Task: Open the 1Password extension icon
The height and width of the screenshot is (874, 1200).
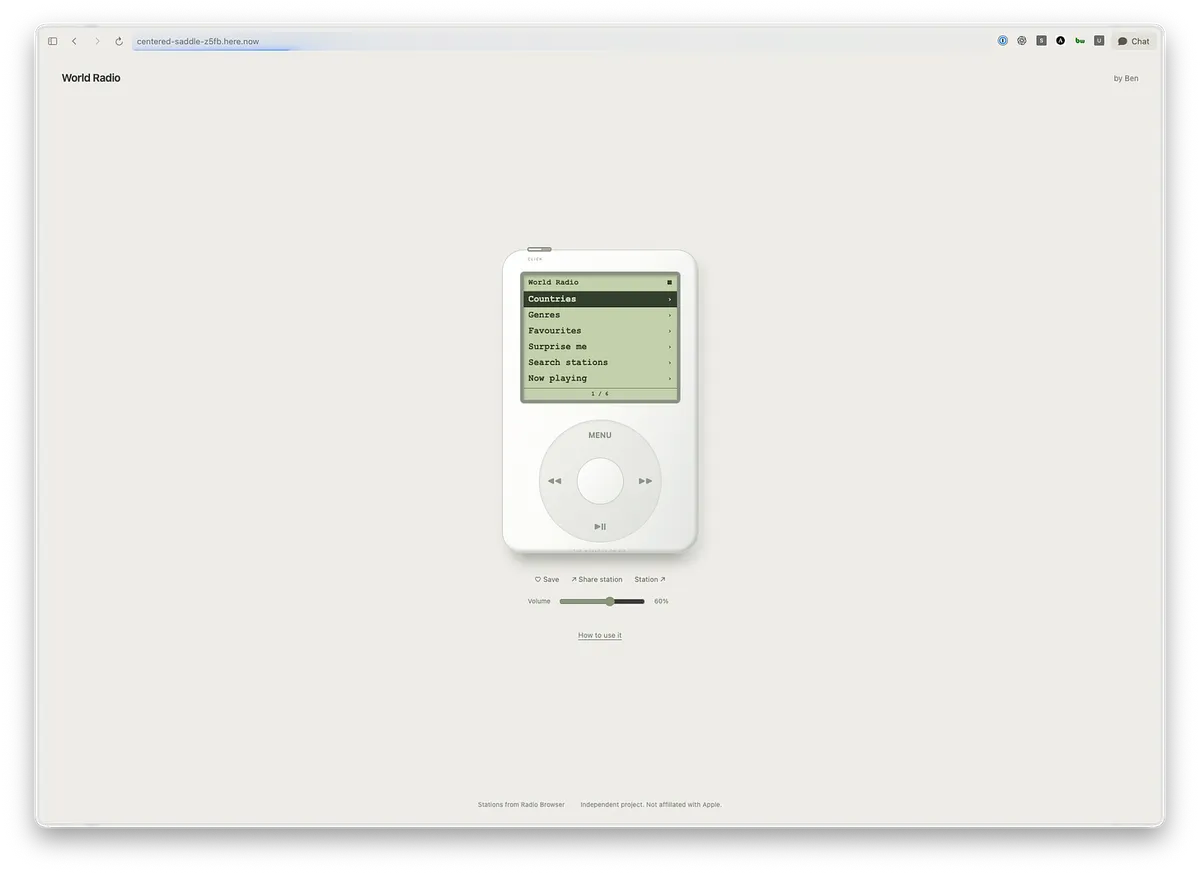Action: (x=1003, y=41)
